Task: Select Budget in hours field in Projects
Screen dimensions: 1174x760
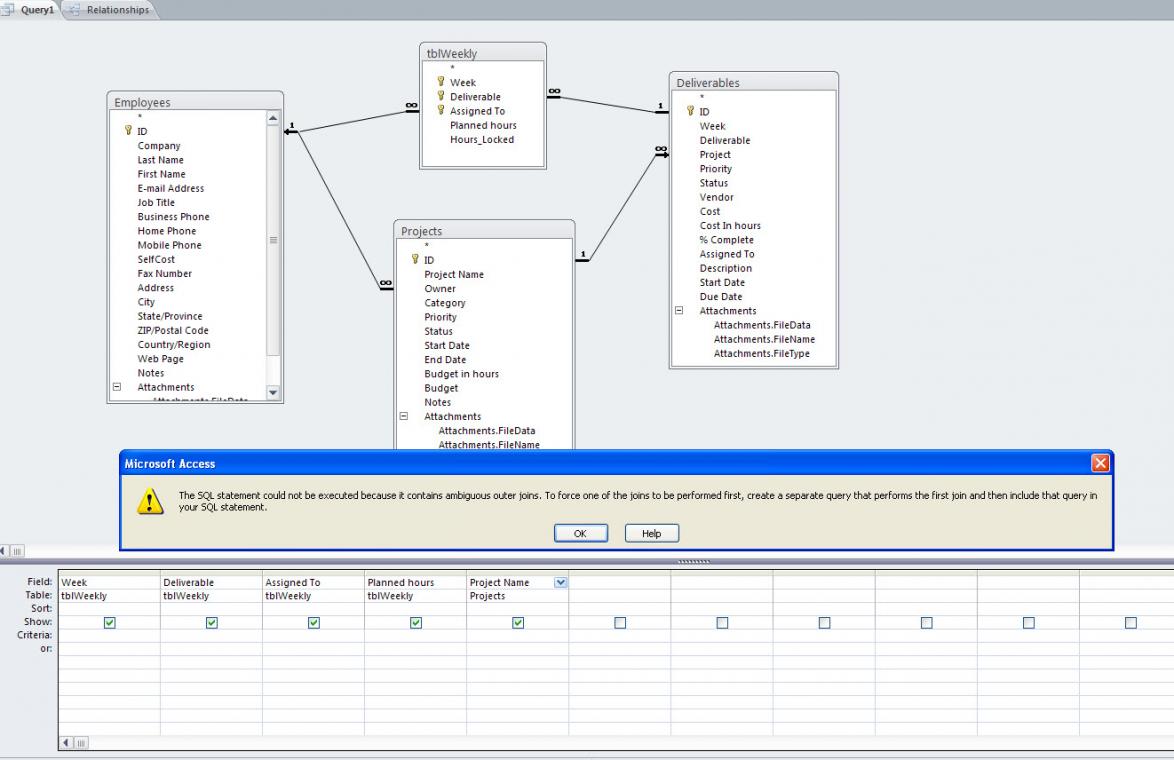Action: [x=461, y=374]
